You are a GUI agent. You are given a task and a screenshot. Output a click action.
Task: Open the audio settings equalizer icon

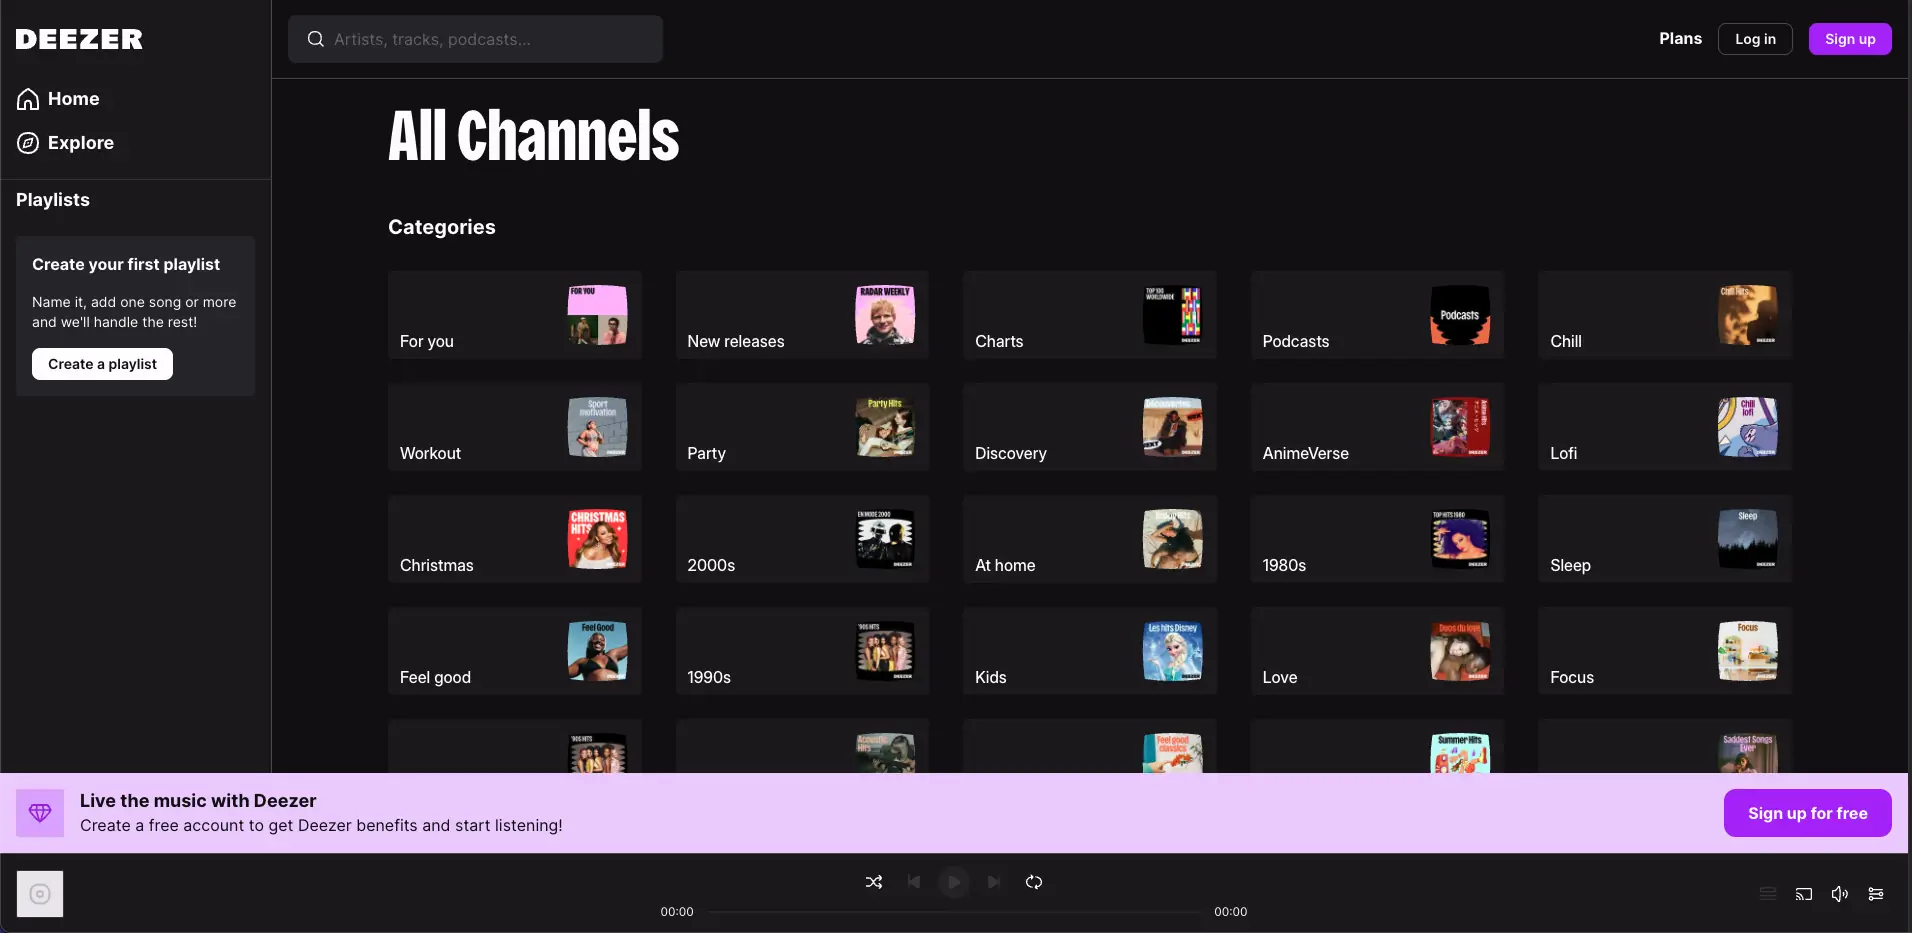(1876, 894)
